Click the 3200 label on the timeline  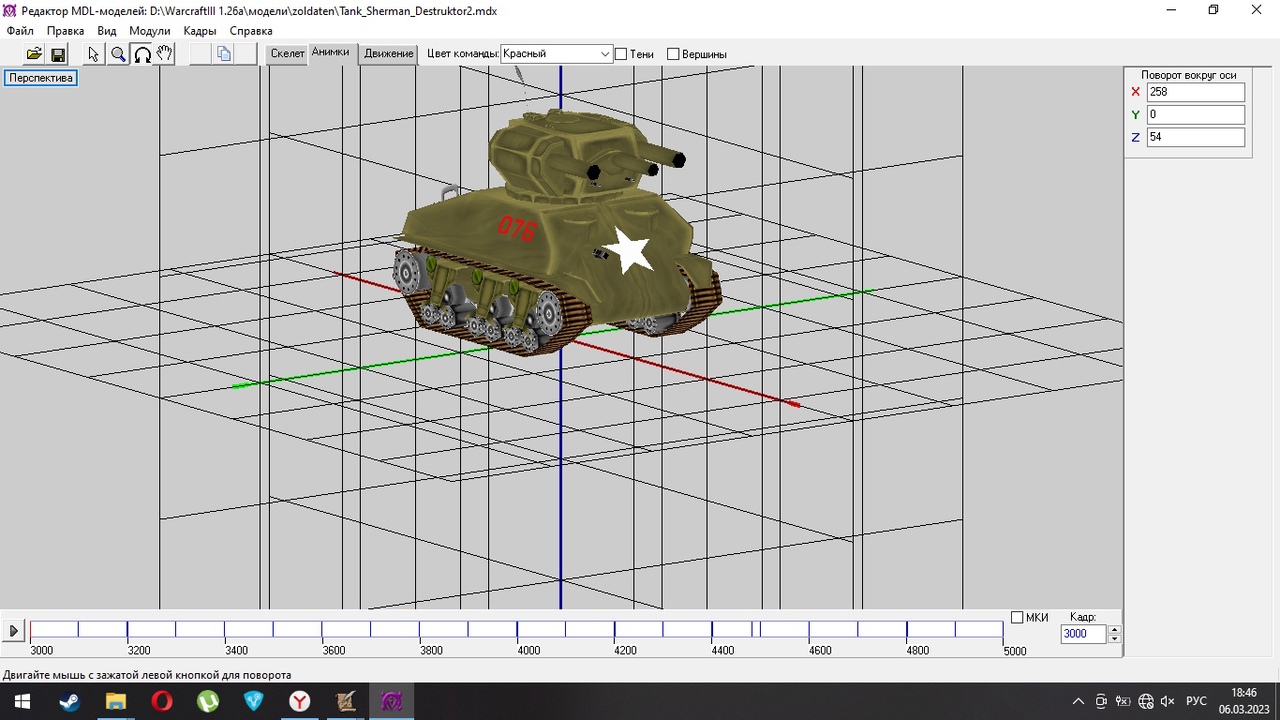pyautogui.click(x=139, y=651)
